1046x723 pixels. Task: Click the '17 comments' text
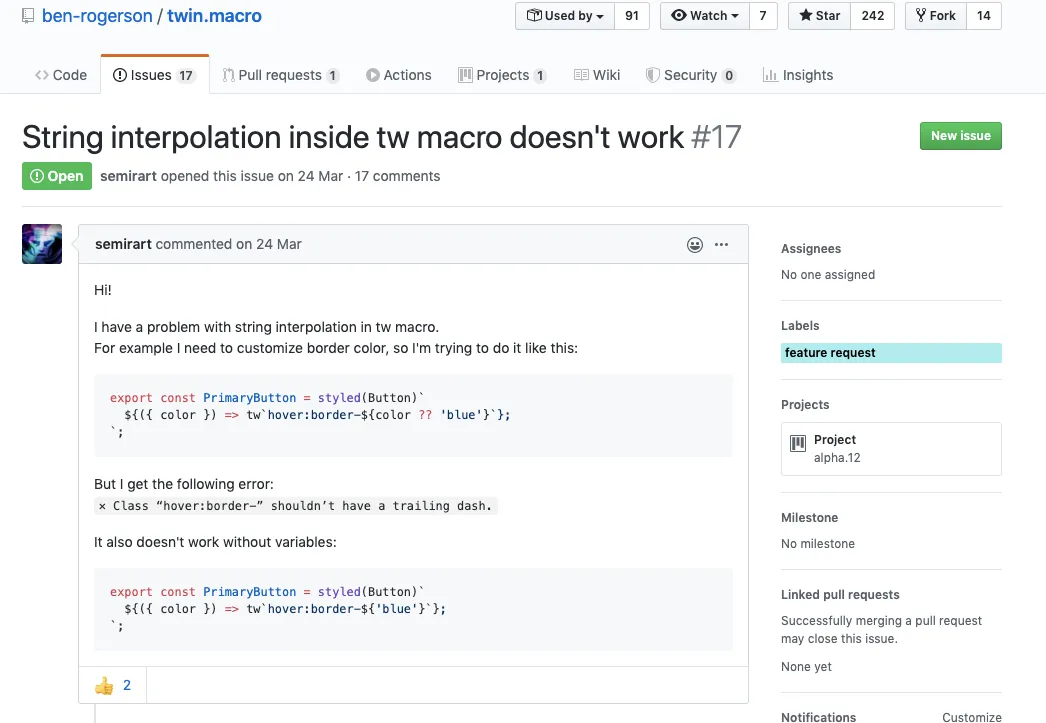(x=397, y=176)
